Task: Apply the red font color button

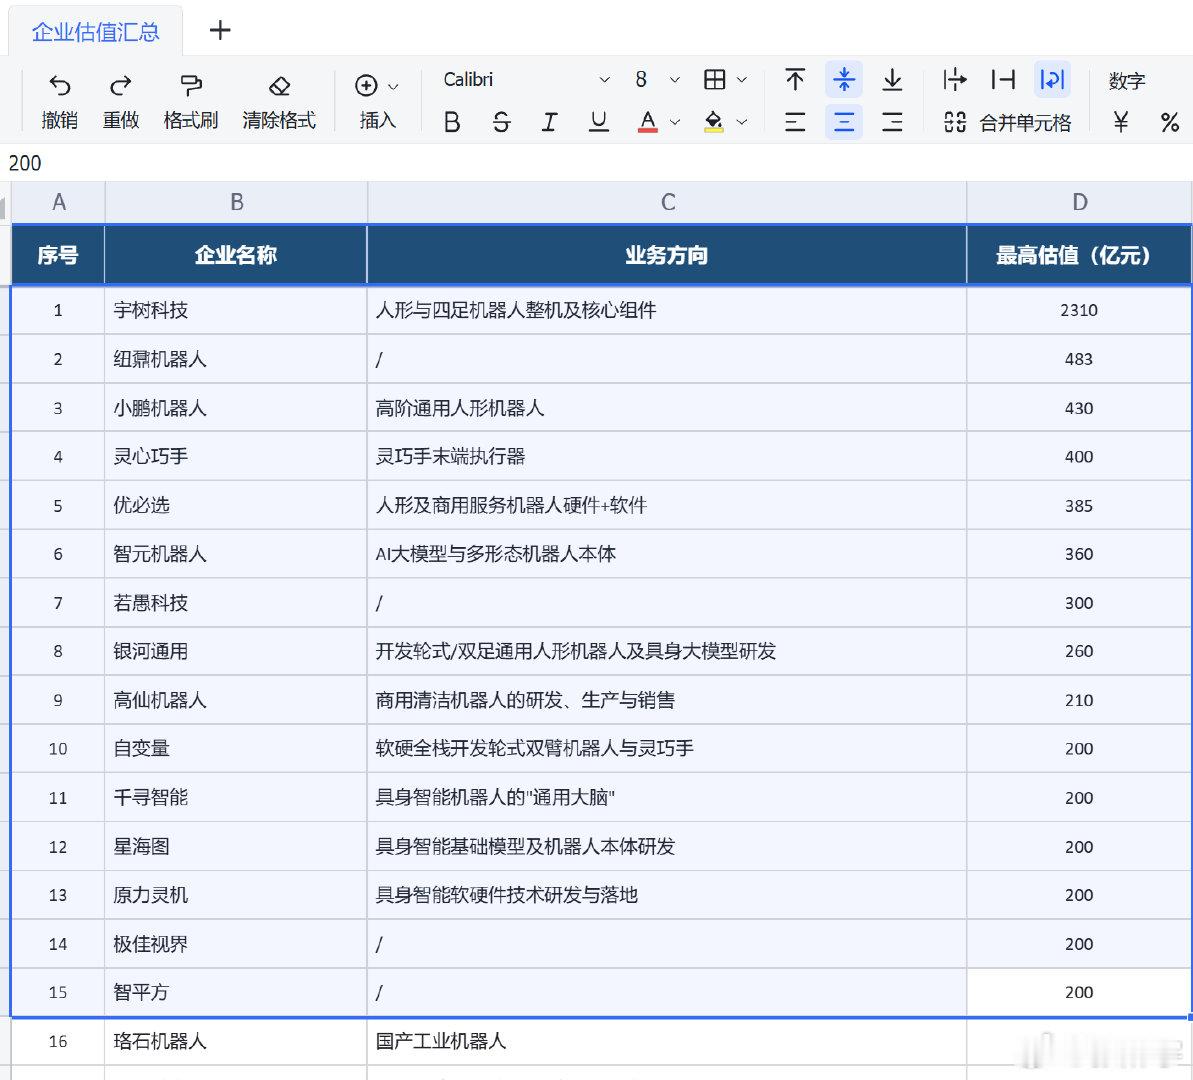Action: tap(647, 122)
